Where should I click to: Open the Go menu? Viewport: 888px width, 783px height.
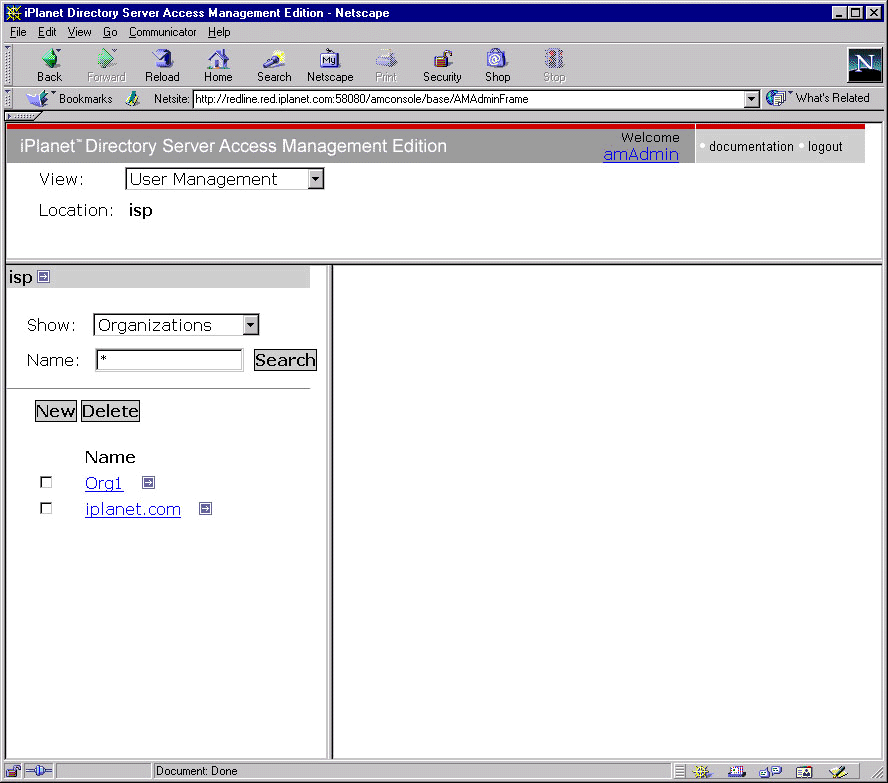(x=110, y=32)
